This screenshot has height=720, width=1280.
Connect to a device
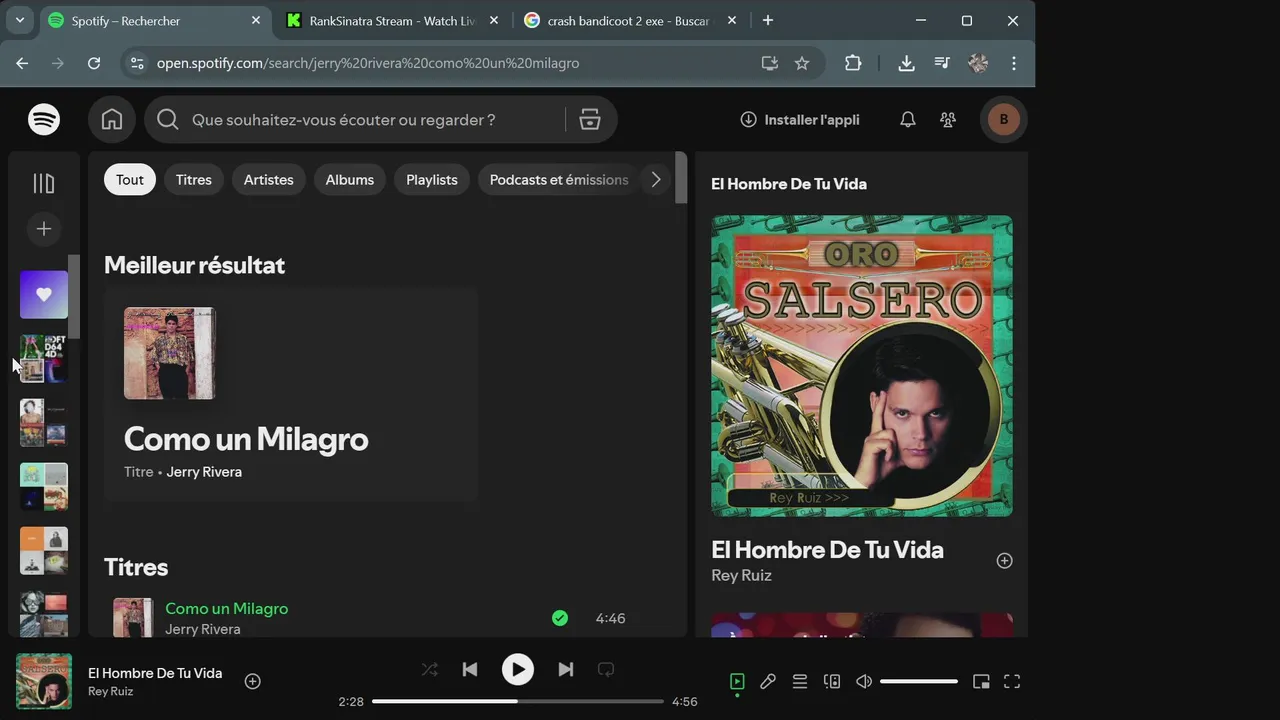(x=832, y=682)
